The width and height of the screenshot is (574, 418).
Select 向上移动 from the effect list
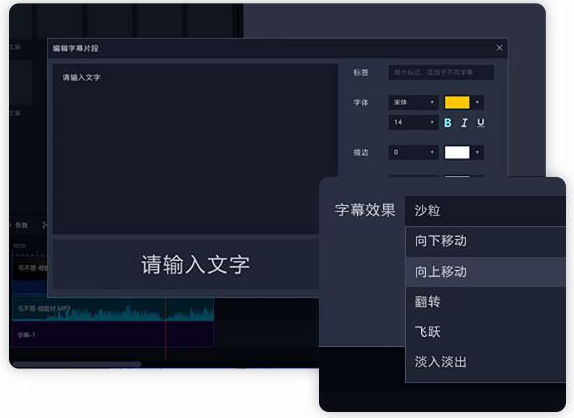tap(486, 272)
